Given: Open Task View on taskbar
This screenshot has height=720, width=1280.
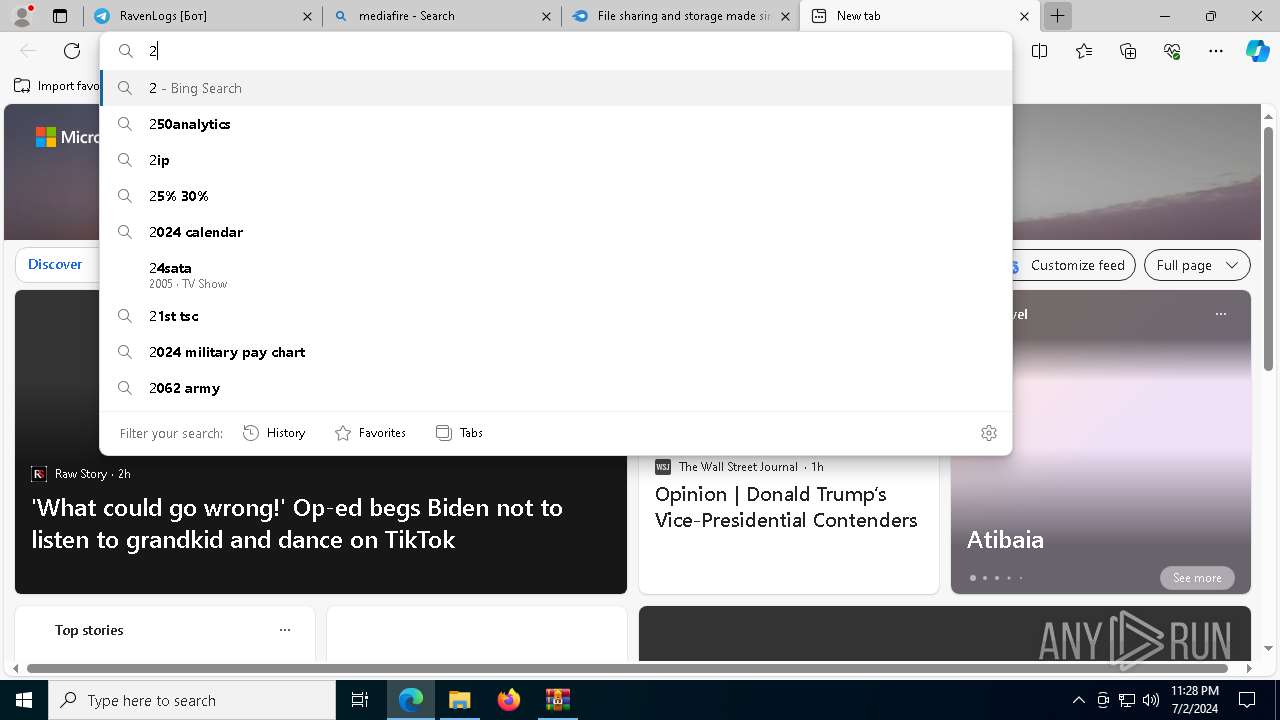Looking at the screenshot, I should [360, 700].
